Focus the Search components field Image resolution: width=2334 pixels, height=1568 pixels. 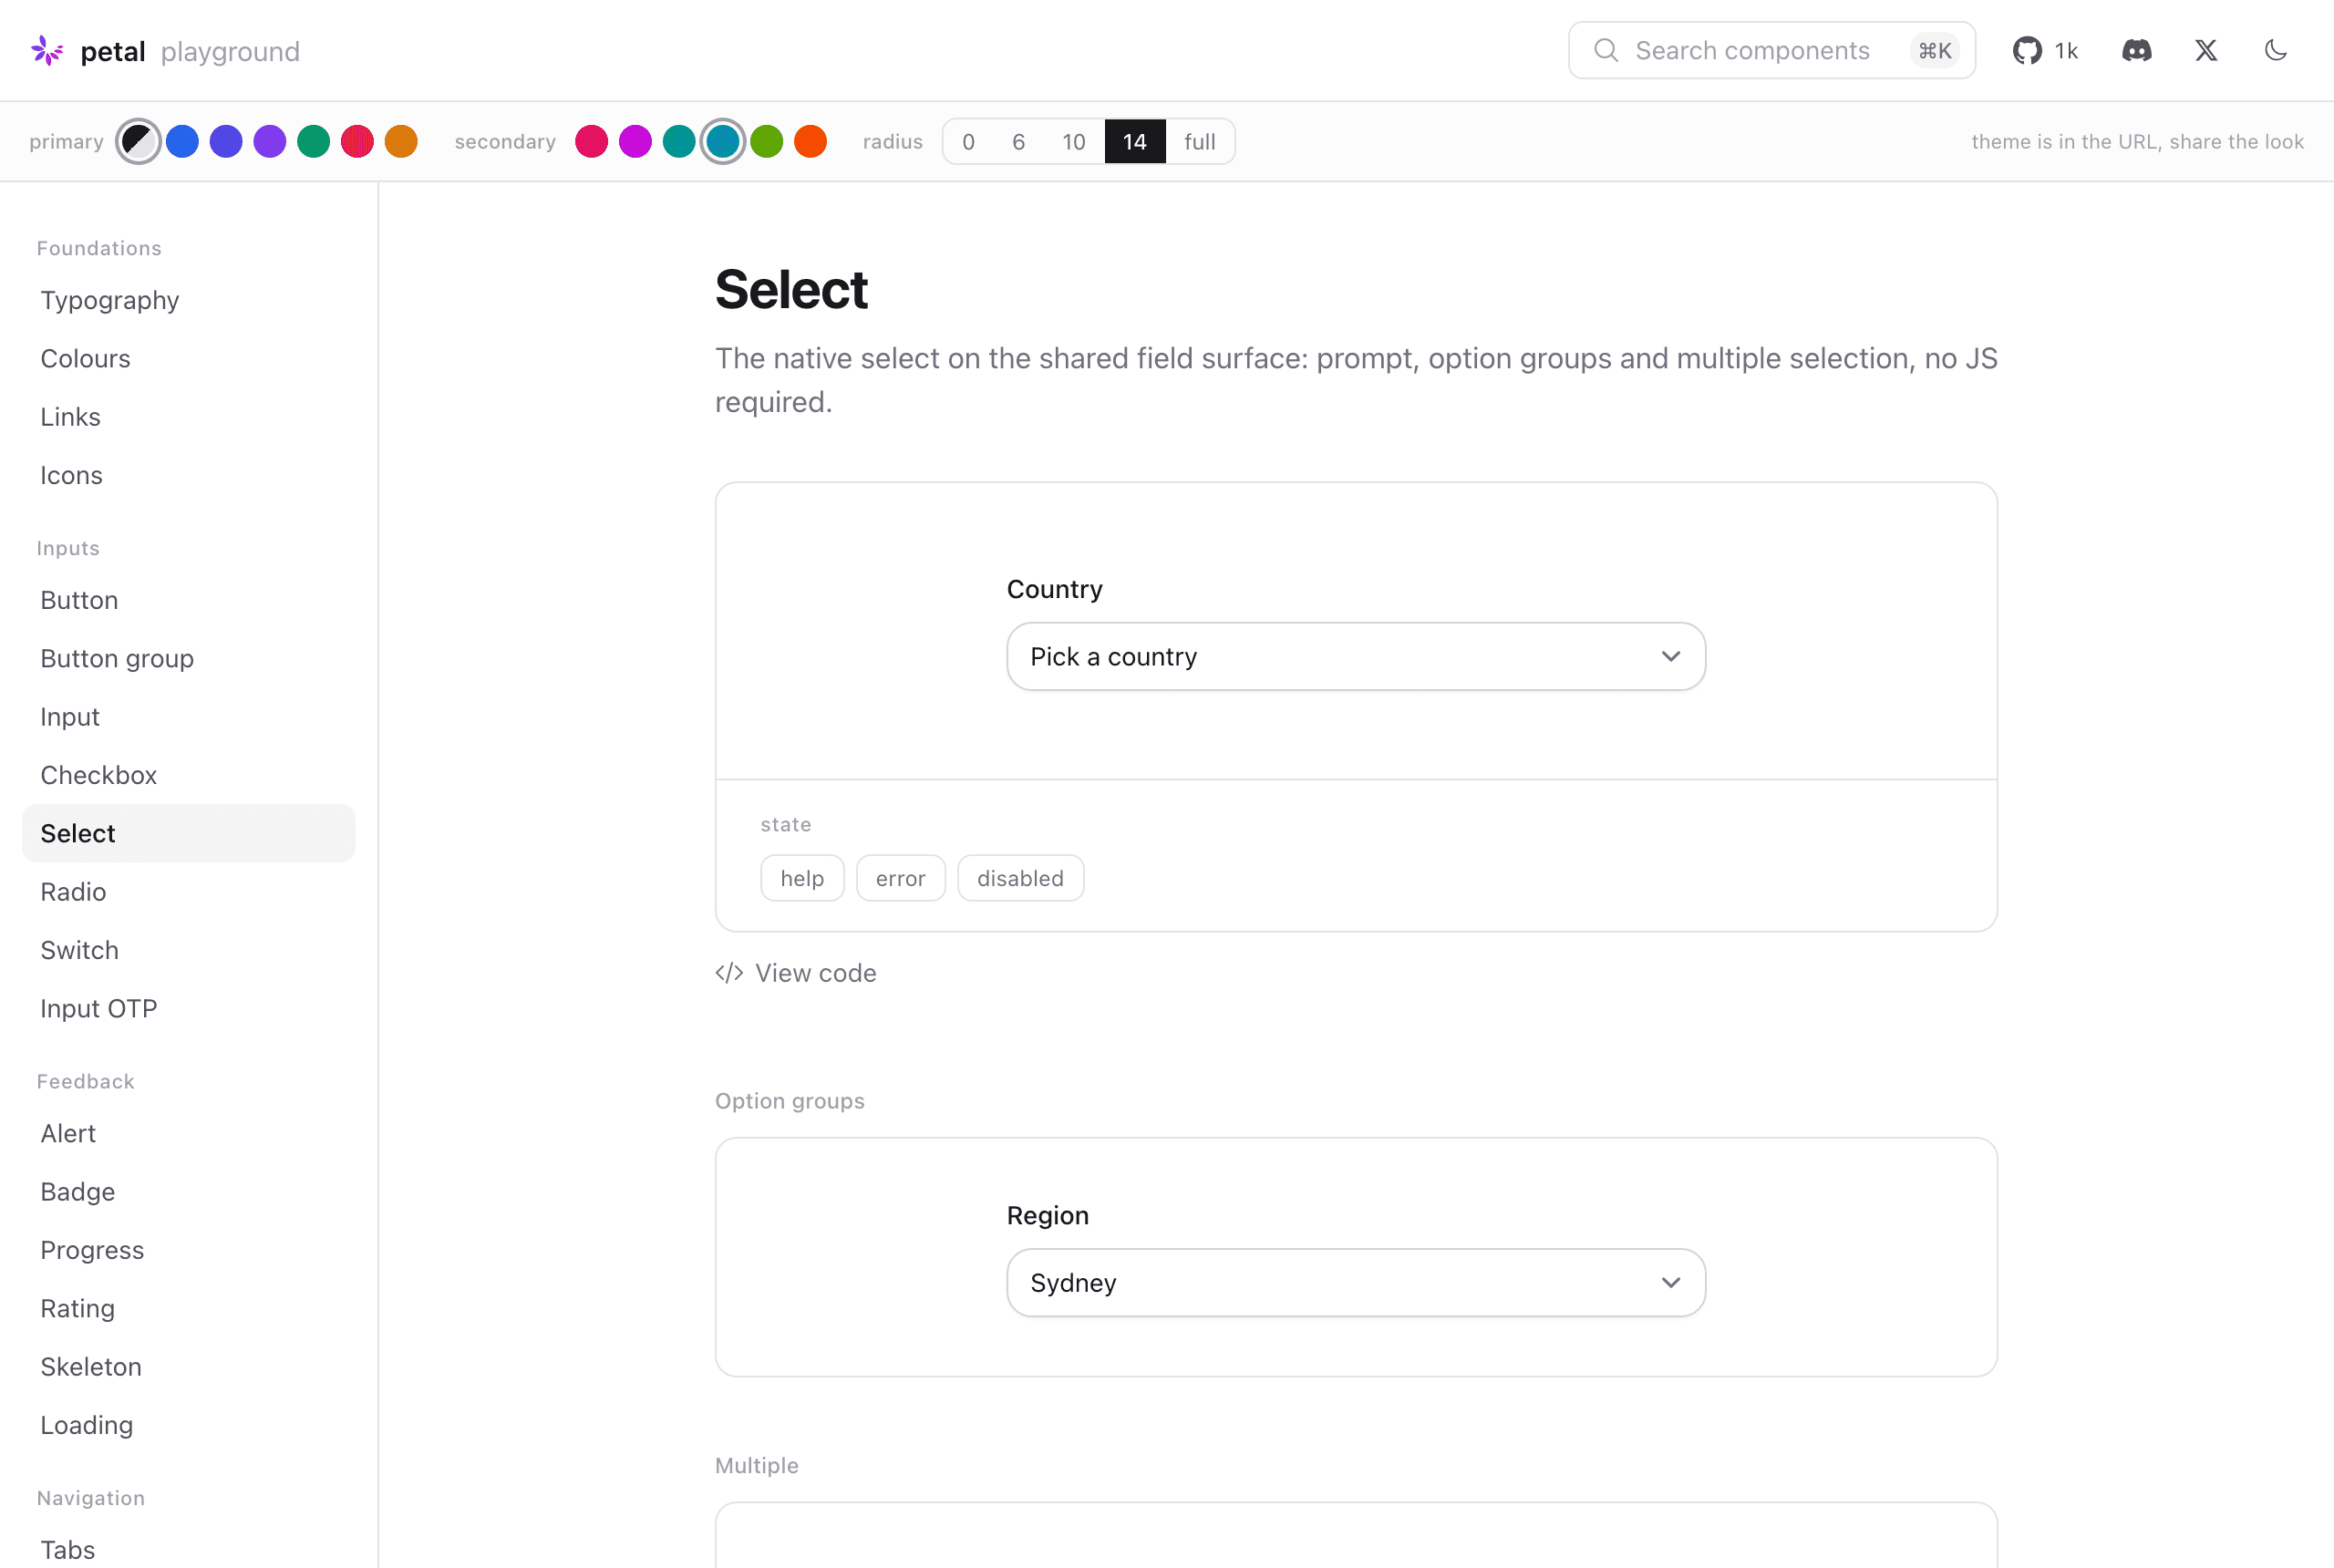pyautogui.click(x=1771, y=51)
